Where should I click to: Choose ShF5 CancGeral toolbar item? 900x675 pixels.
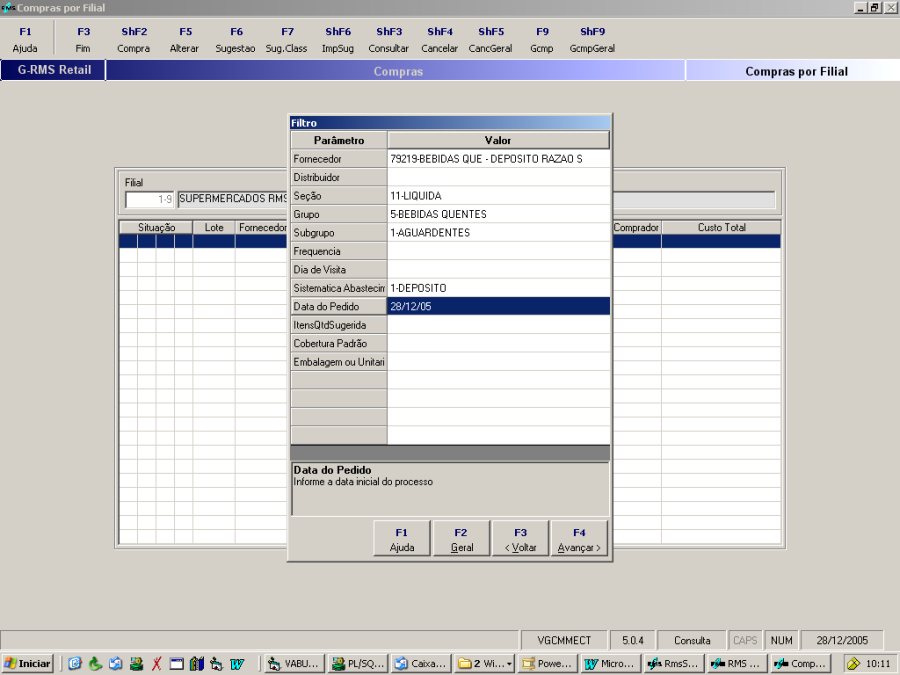[x=490, y=40]
